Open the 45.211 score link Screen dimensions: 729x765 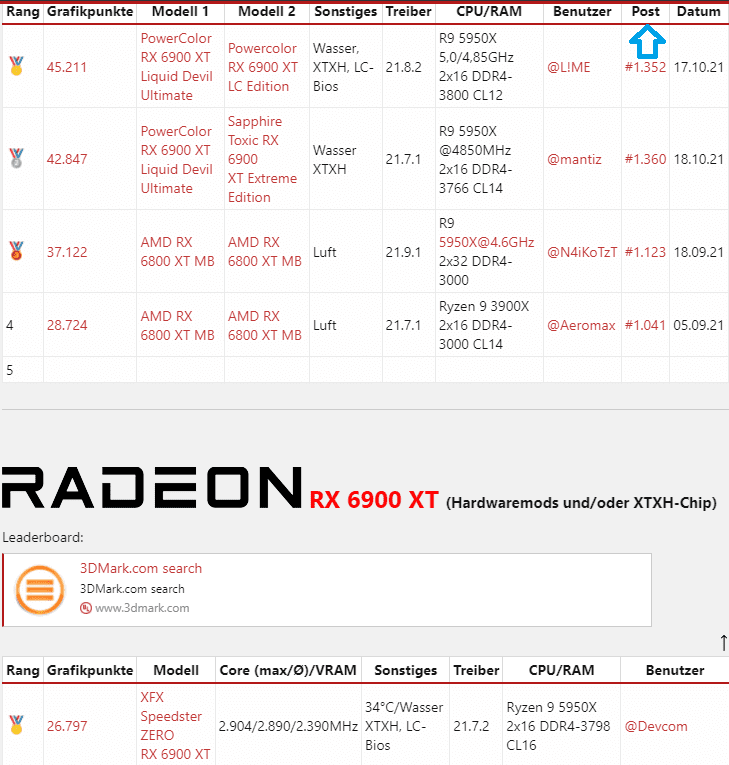67,67
